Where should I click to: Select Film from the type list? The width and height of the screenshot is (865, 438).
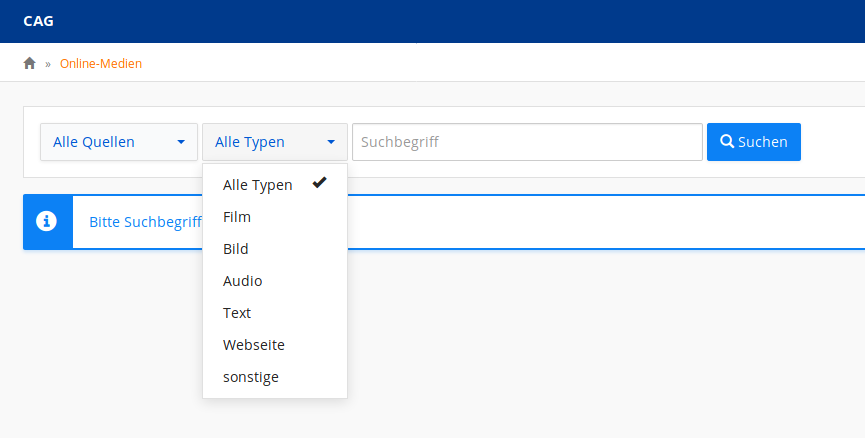(x=237, y=217)
